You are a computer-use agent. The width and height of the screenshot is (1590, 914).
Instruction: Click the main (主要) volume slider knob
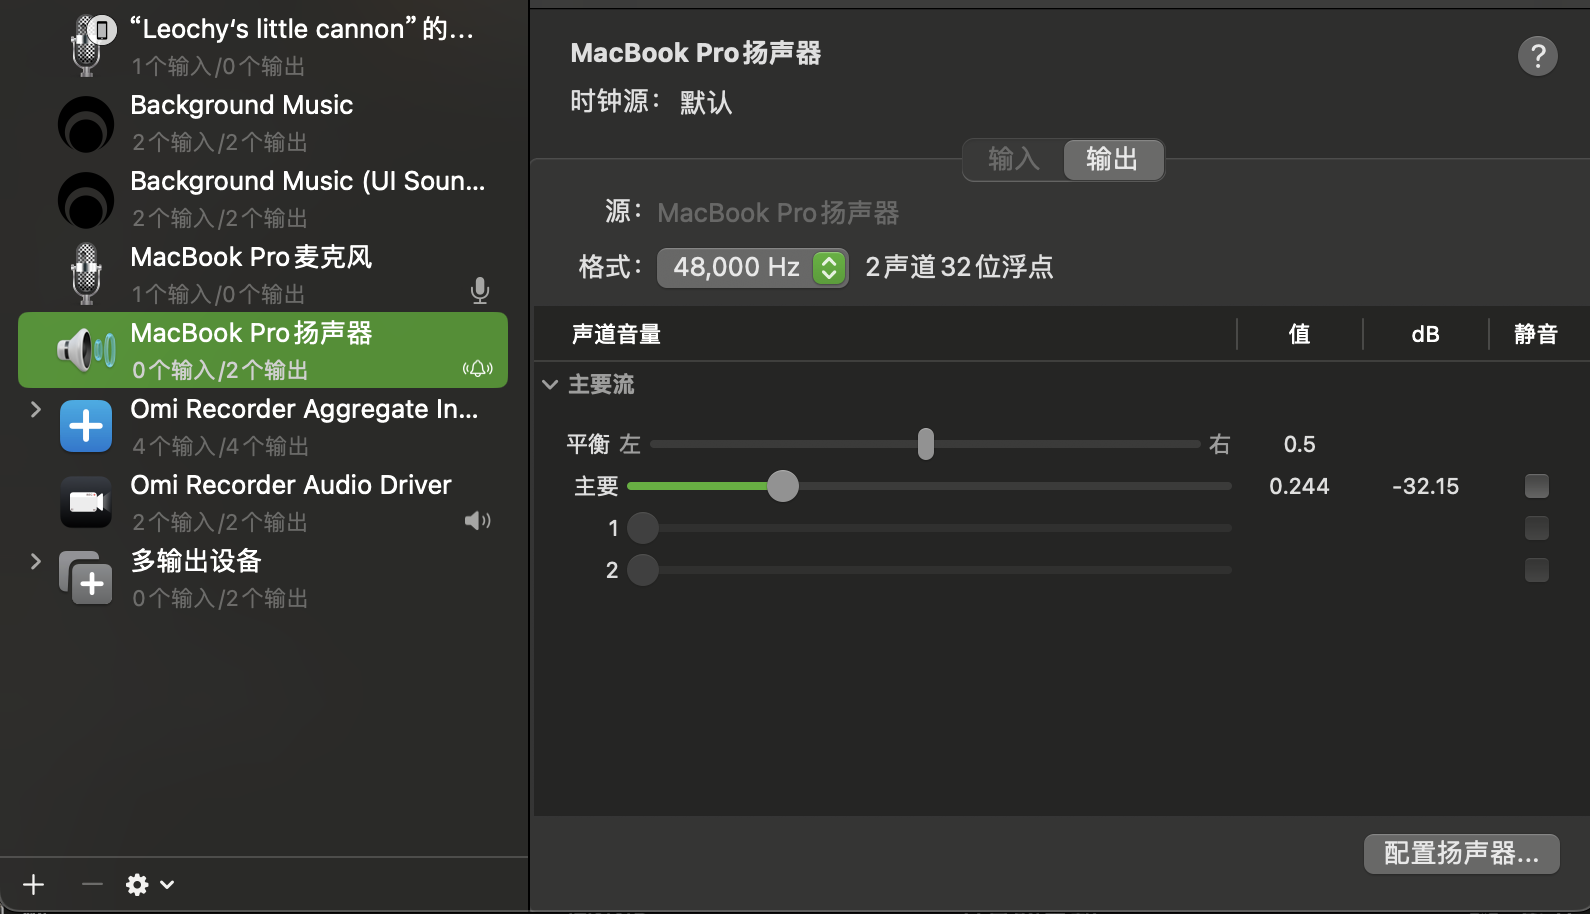(x=783, y=486)
